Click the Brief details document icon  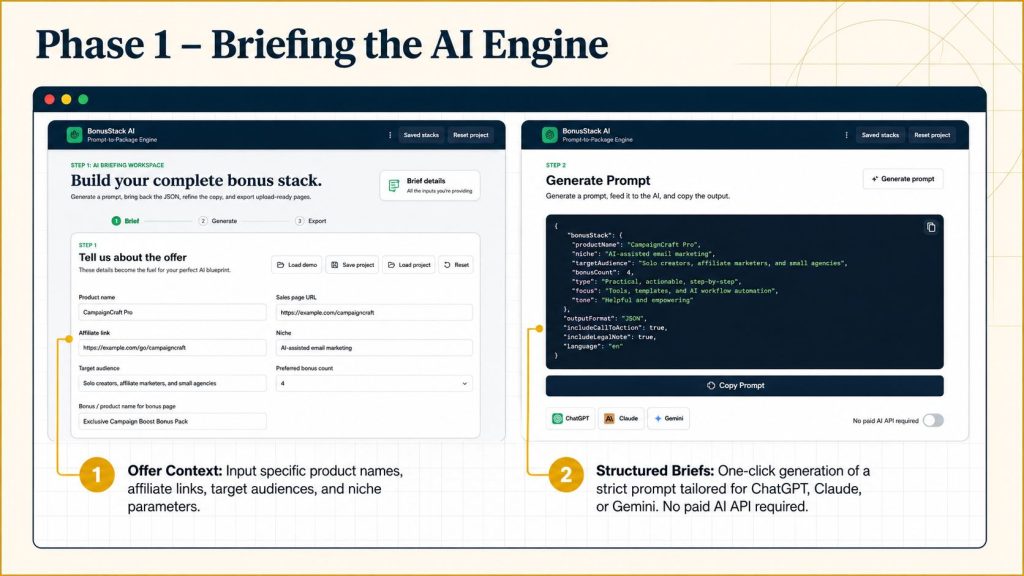click(x=394, y=185)
